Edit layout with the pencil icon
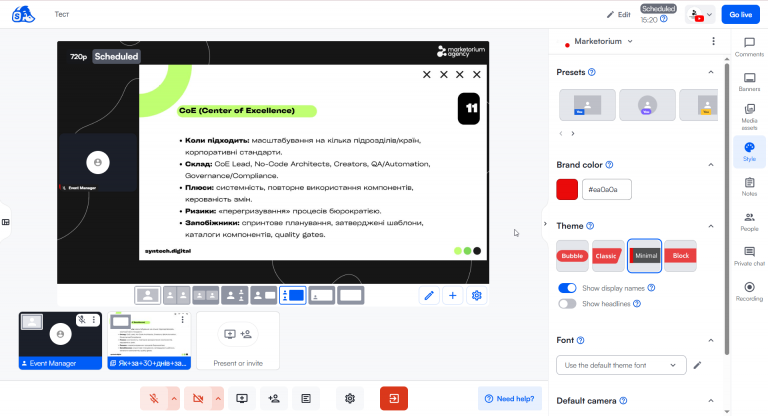 429,295
